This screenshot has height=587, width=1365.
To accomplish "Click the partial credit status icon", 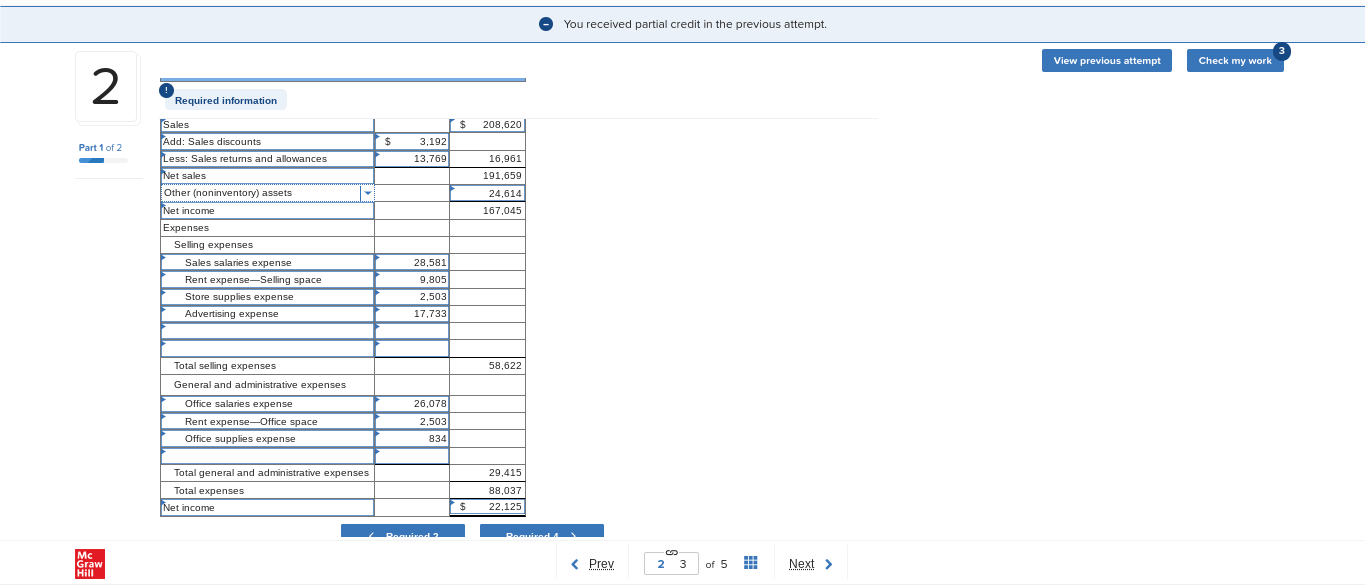I will [546, 24].
